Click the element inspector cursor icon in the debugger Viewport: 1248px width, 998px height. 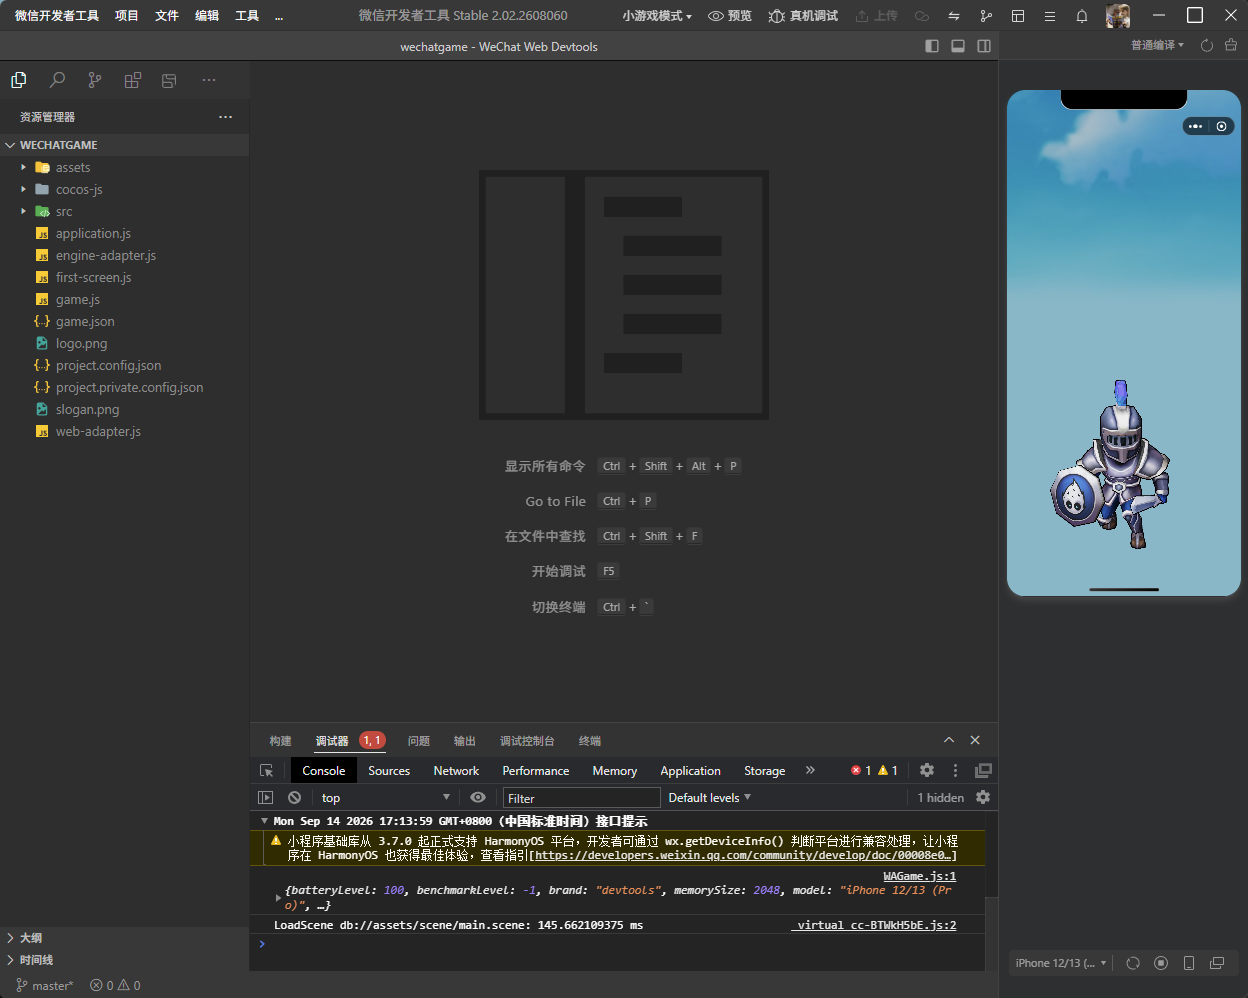point(266,771)
